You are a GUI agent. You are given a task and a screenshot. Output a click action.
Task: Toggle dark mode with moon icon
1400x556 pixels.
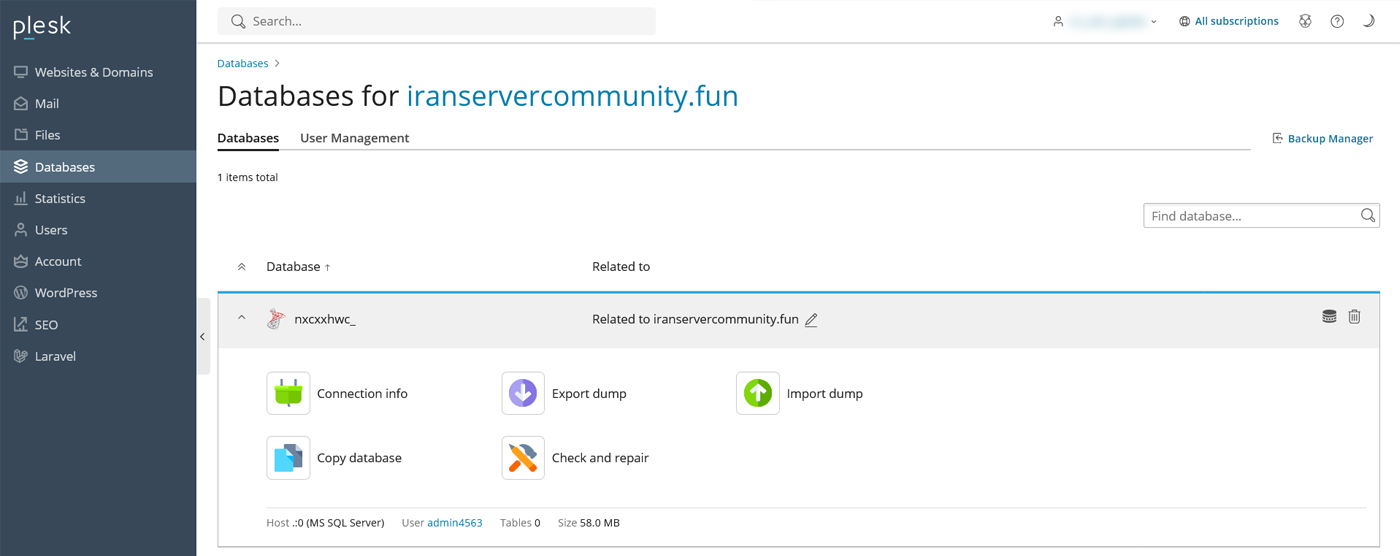1368,21
